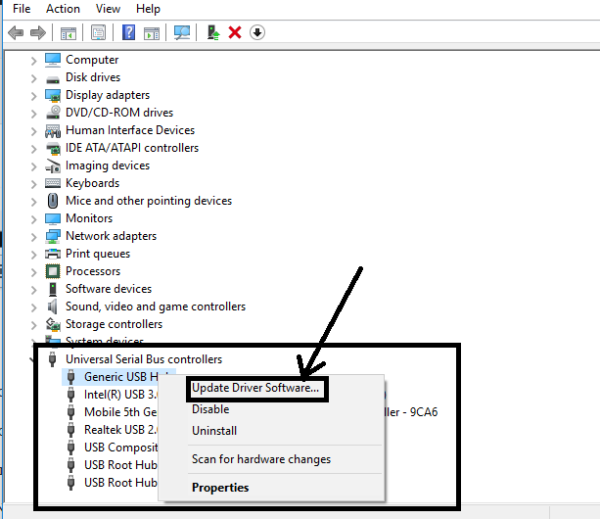Choose Properties from the context menu

[220, 488]
